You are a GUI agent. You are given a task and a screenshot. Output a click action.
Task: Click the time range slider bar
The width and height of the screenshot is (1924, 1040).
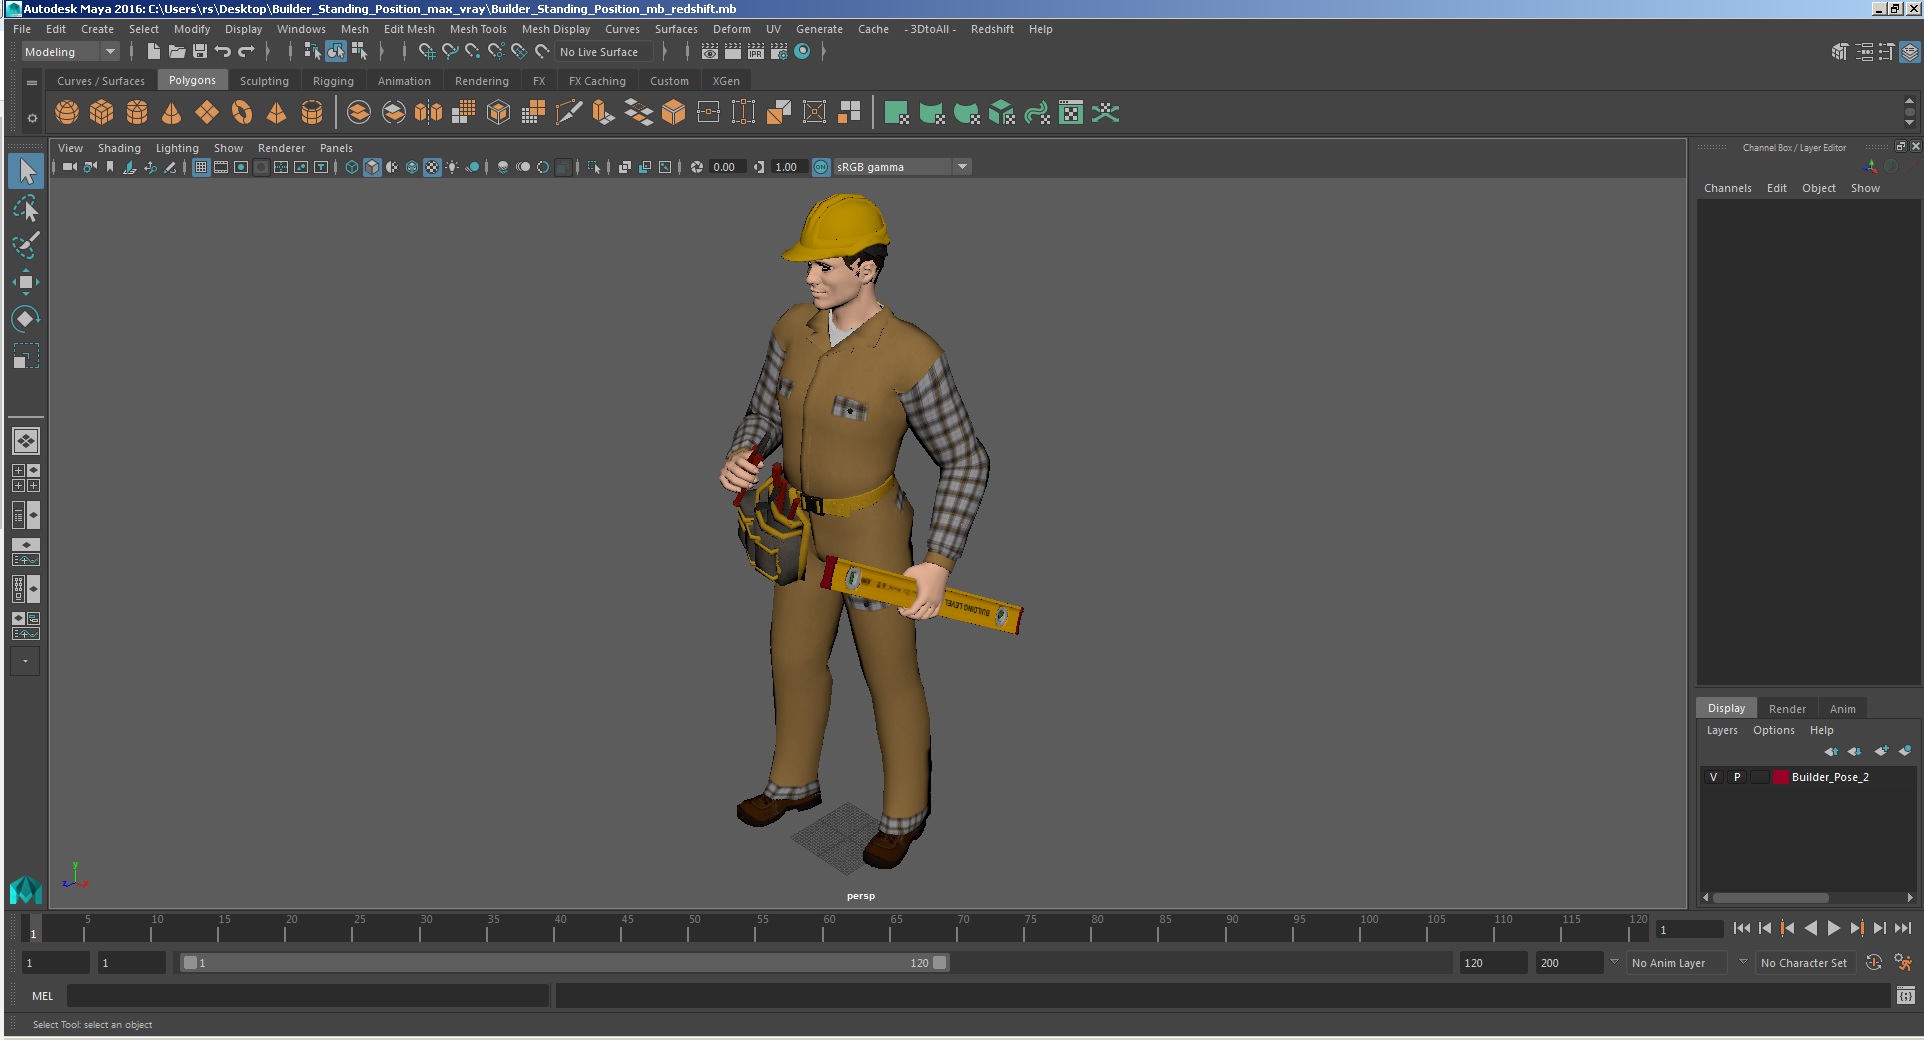[x=564, y=962]
